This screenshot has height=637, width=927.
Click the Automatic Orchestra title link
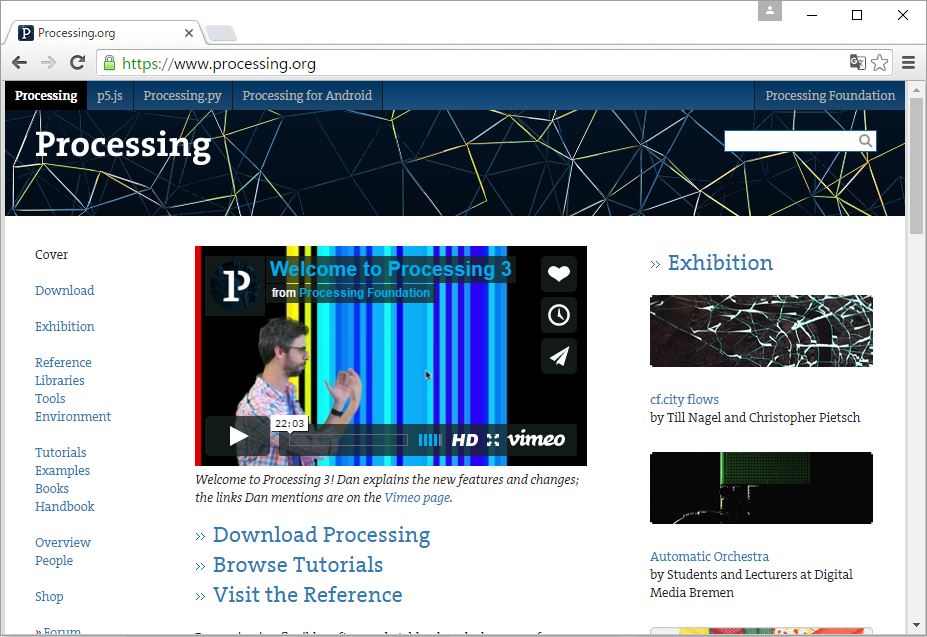pos(709,557)
